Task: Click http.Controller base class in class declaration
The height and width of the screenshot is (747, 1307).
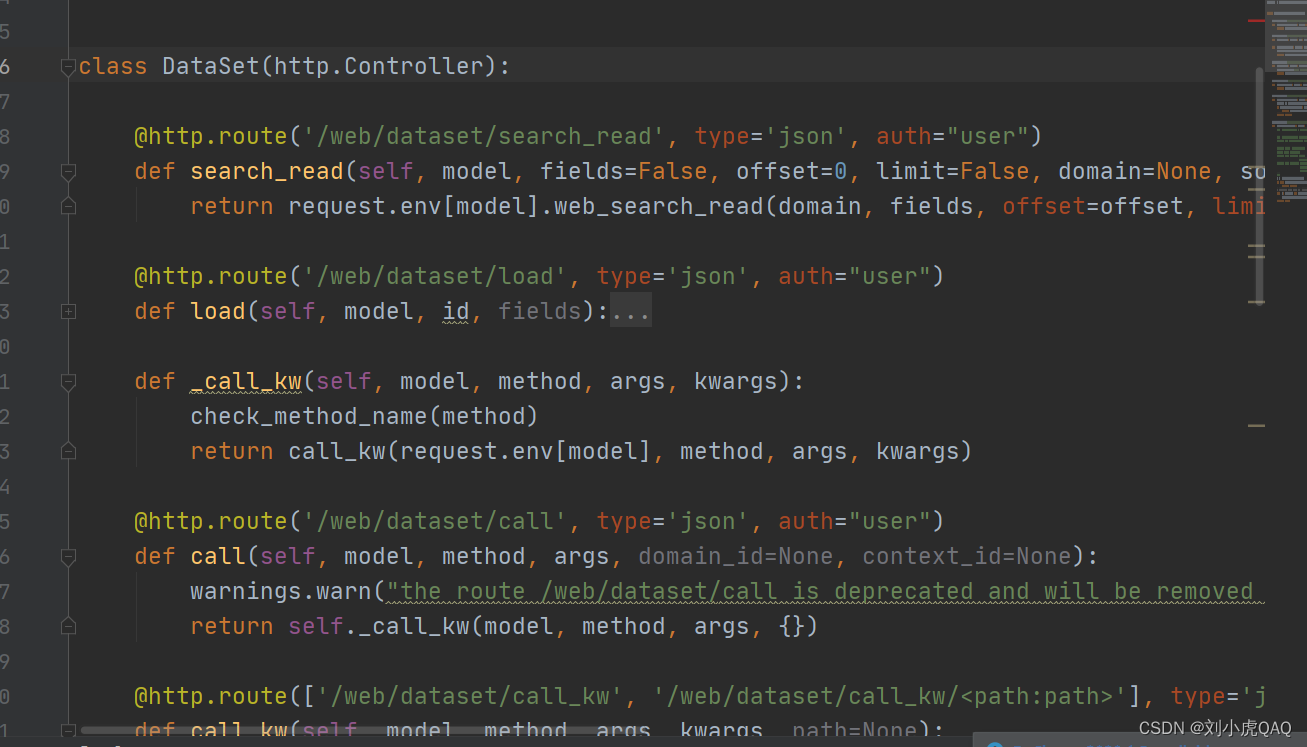Action: 379,67
